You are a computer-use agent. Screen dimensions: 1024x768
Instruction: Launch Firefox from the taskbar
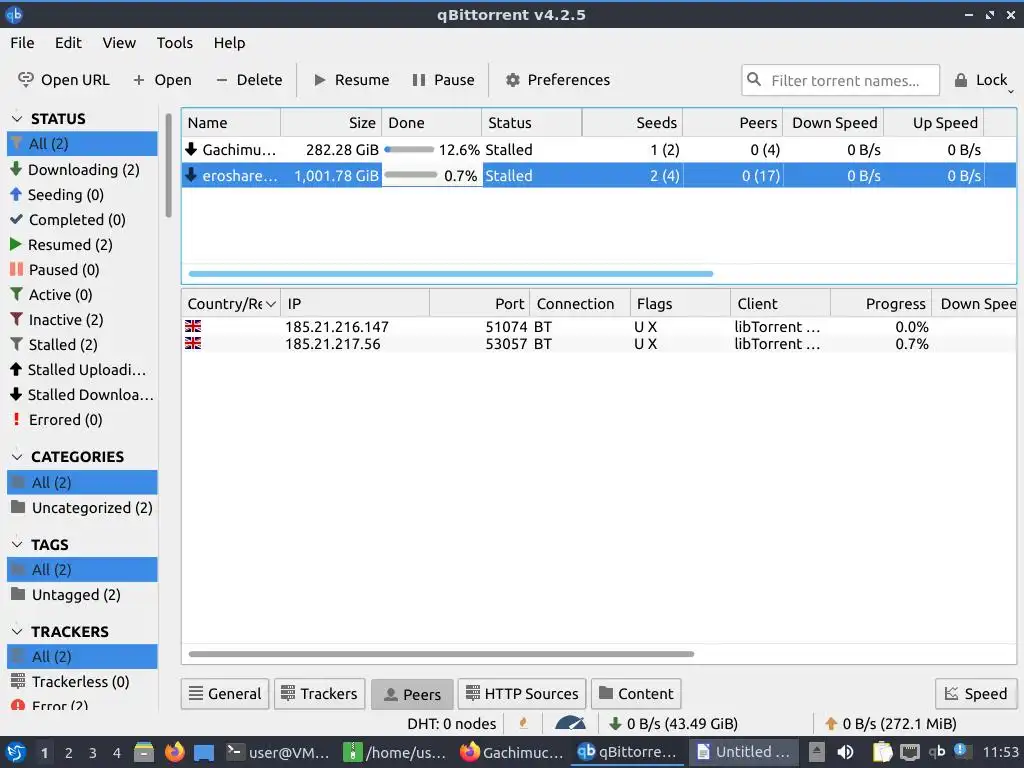click(x=174, y=752)
